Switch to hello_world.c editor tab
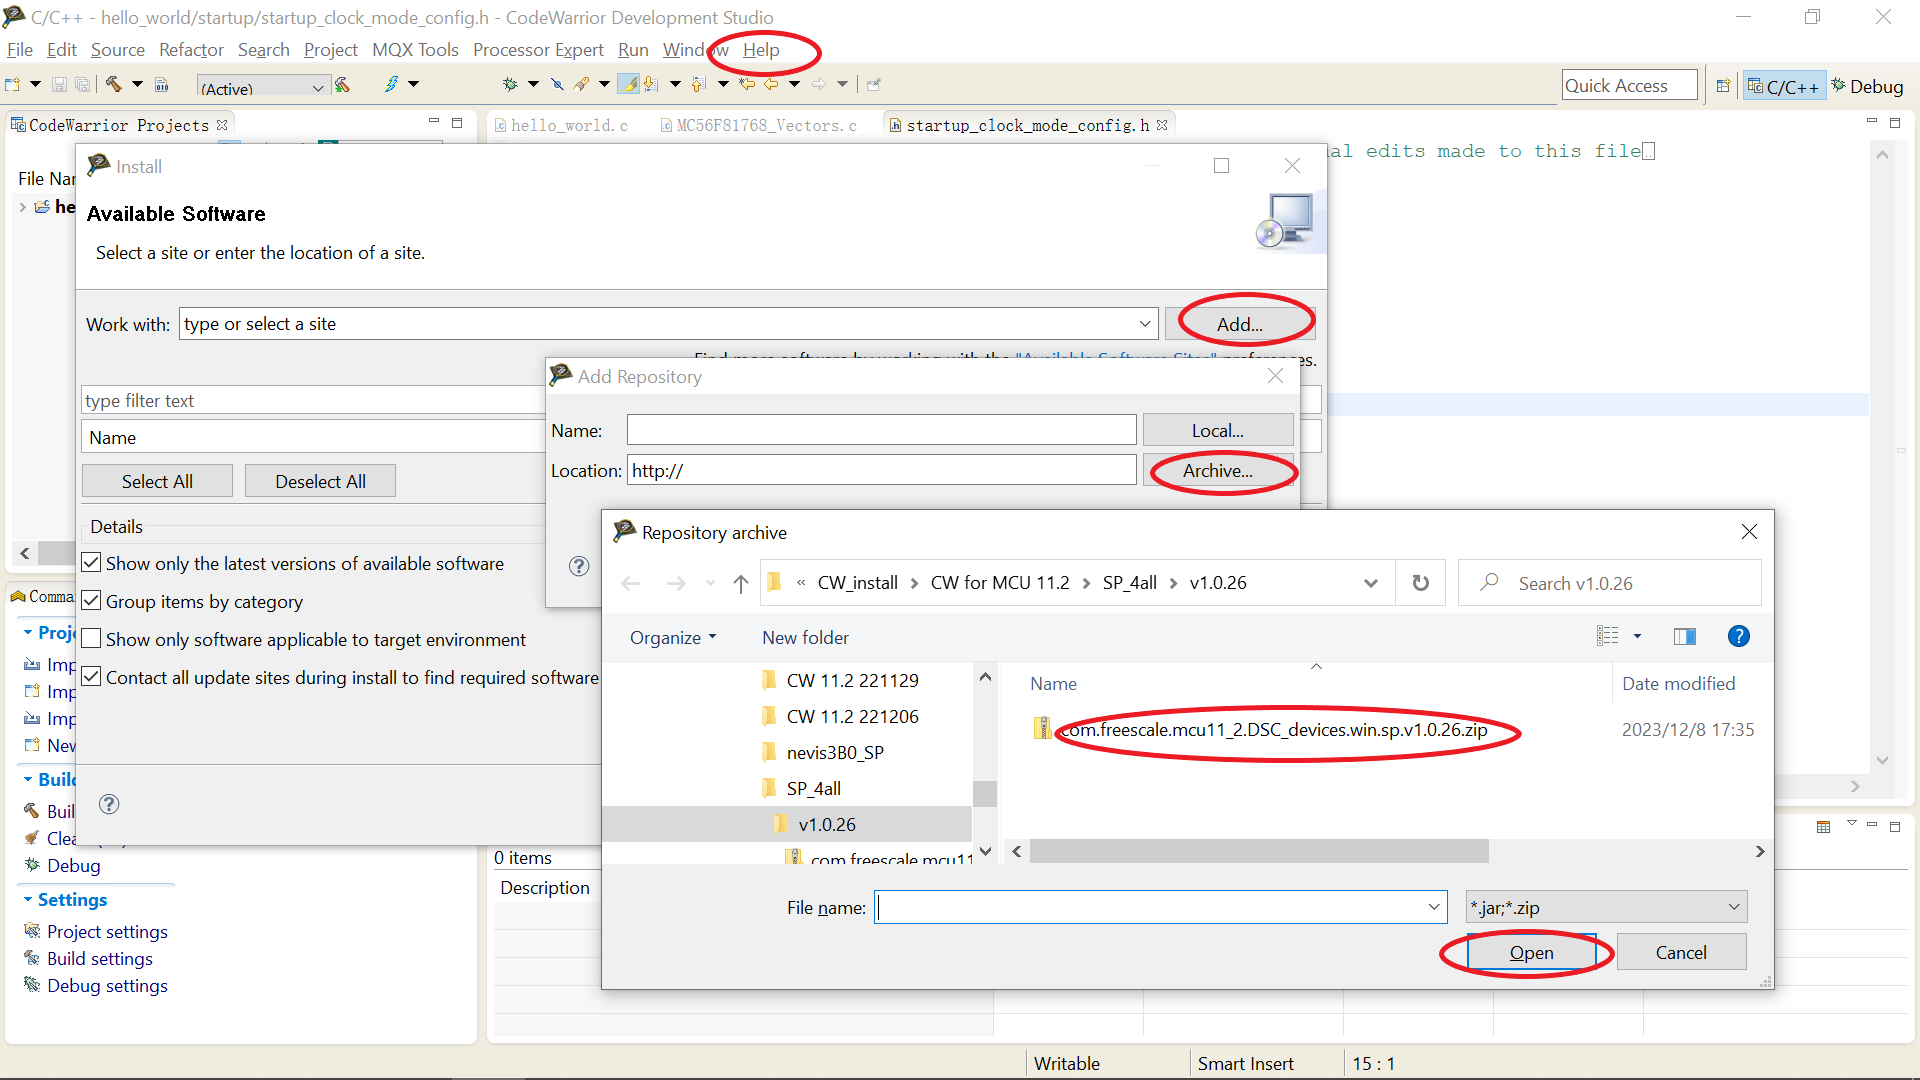Image resolution: width=1920 pixels, height=1080 pixels. coord(561,125)
